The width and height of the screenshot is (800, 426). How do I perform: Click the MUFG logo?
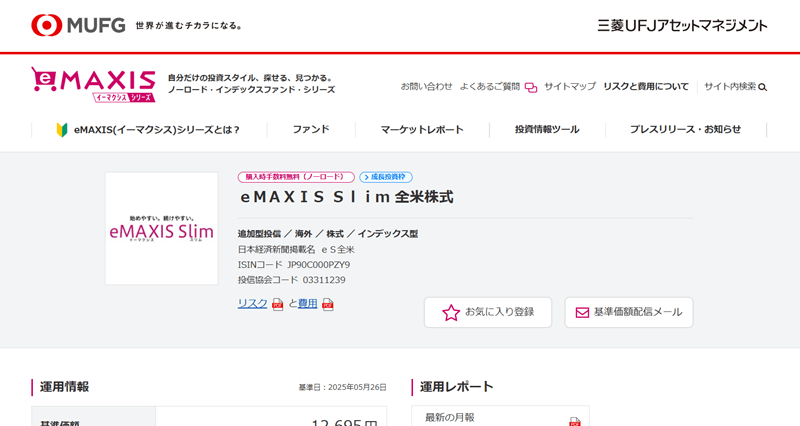click(78, 25)
